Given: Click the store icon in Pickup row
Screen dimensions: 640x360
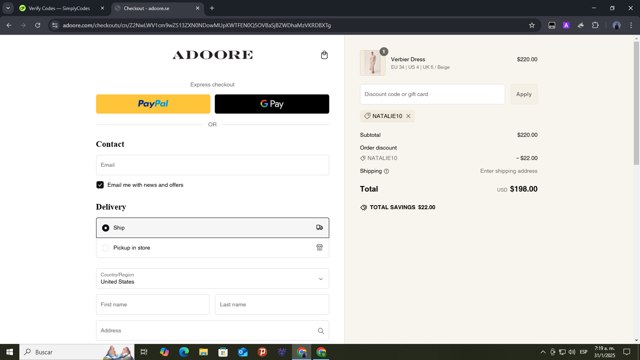Looking at the screenshot, I should [x=319, y=247].
